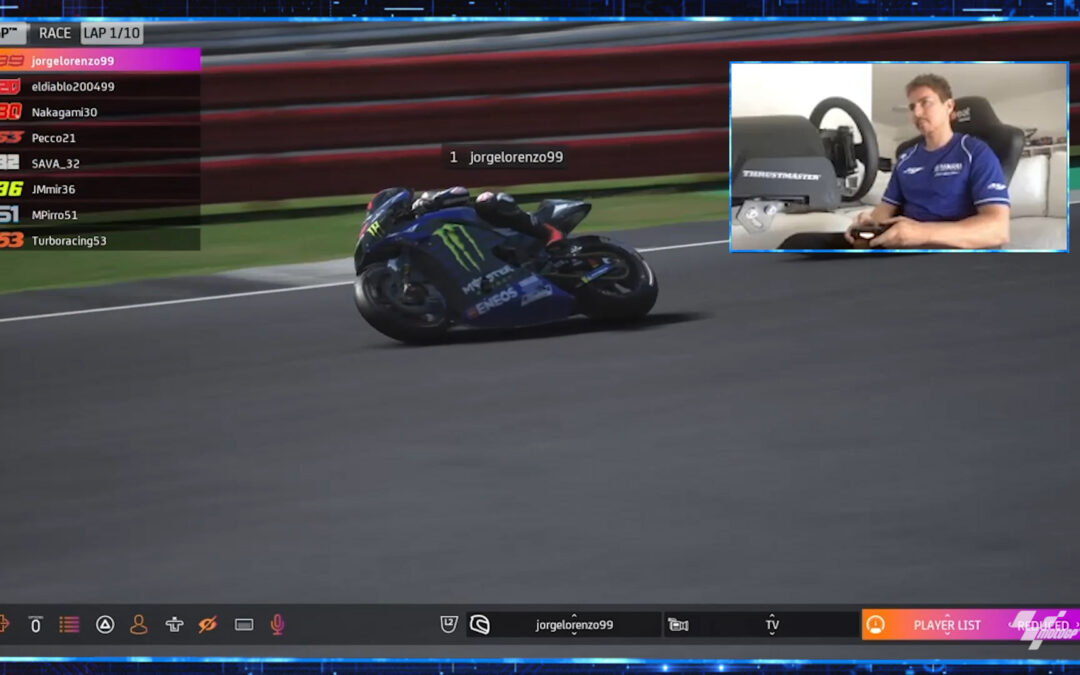1080x675 pixels.
Task: Click number 30 badge beside Nakagami30
Action: pyautogui.click(x=11, y=112)
